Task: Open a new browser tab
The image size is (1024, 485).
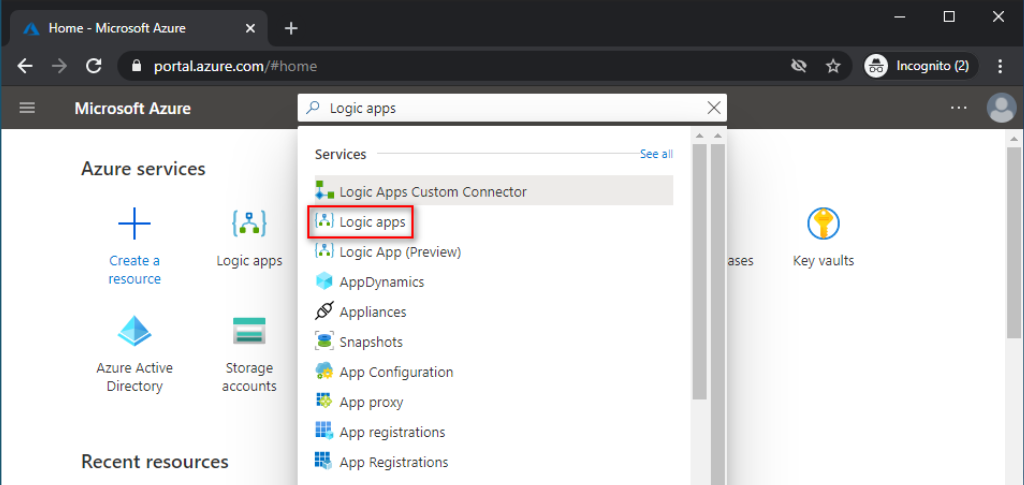Action: coord(291,28)
